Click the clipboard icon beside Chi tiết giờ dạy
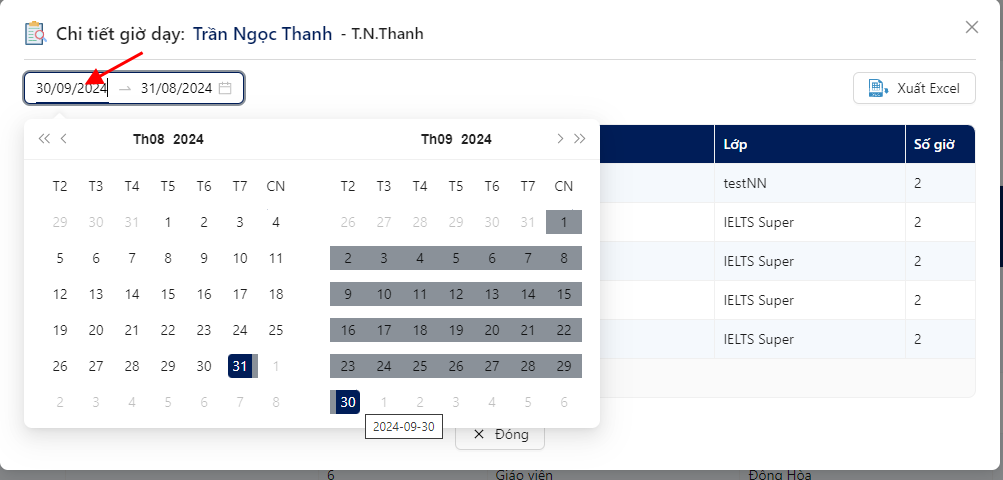 coord(35,33)
